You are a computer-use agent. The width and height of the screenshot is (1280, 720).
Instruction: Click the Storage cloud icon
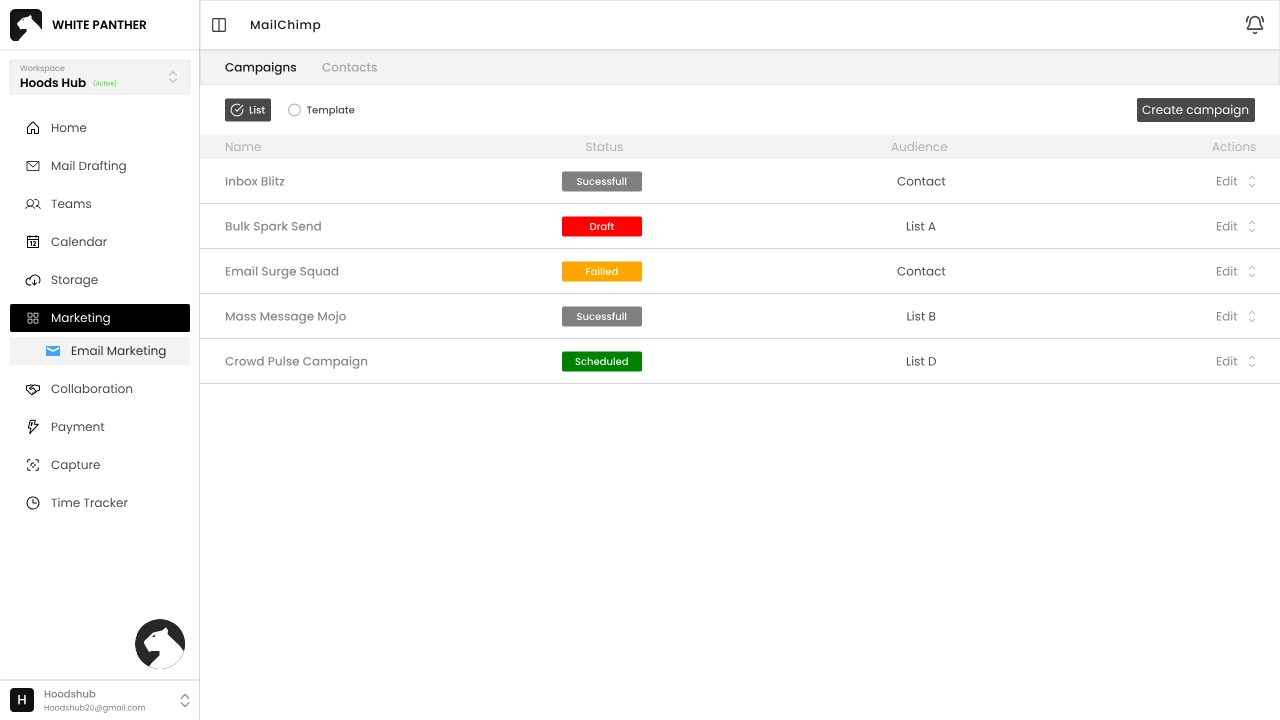33,280
